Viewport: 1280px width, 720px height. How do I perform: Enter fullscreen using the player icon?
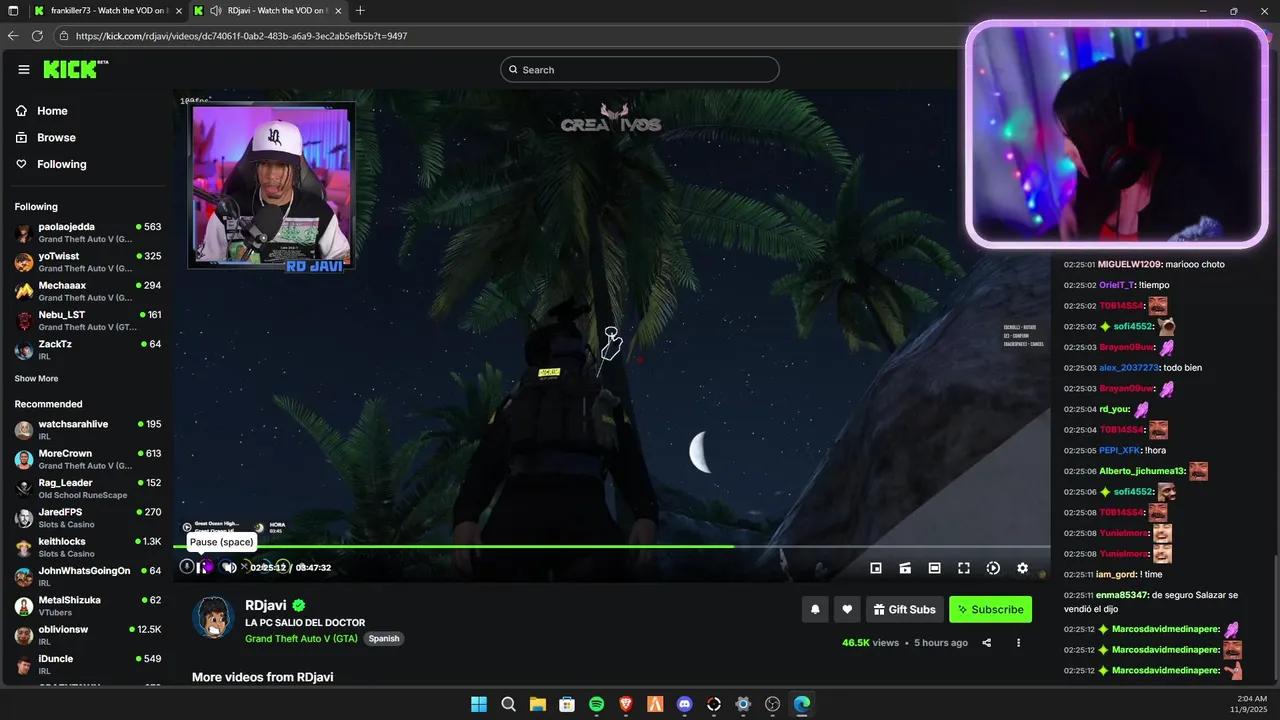(963, 567)
